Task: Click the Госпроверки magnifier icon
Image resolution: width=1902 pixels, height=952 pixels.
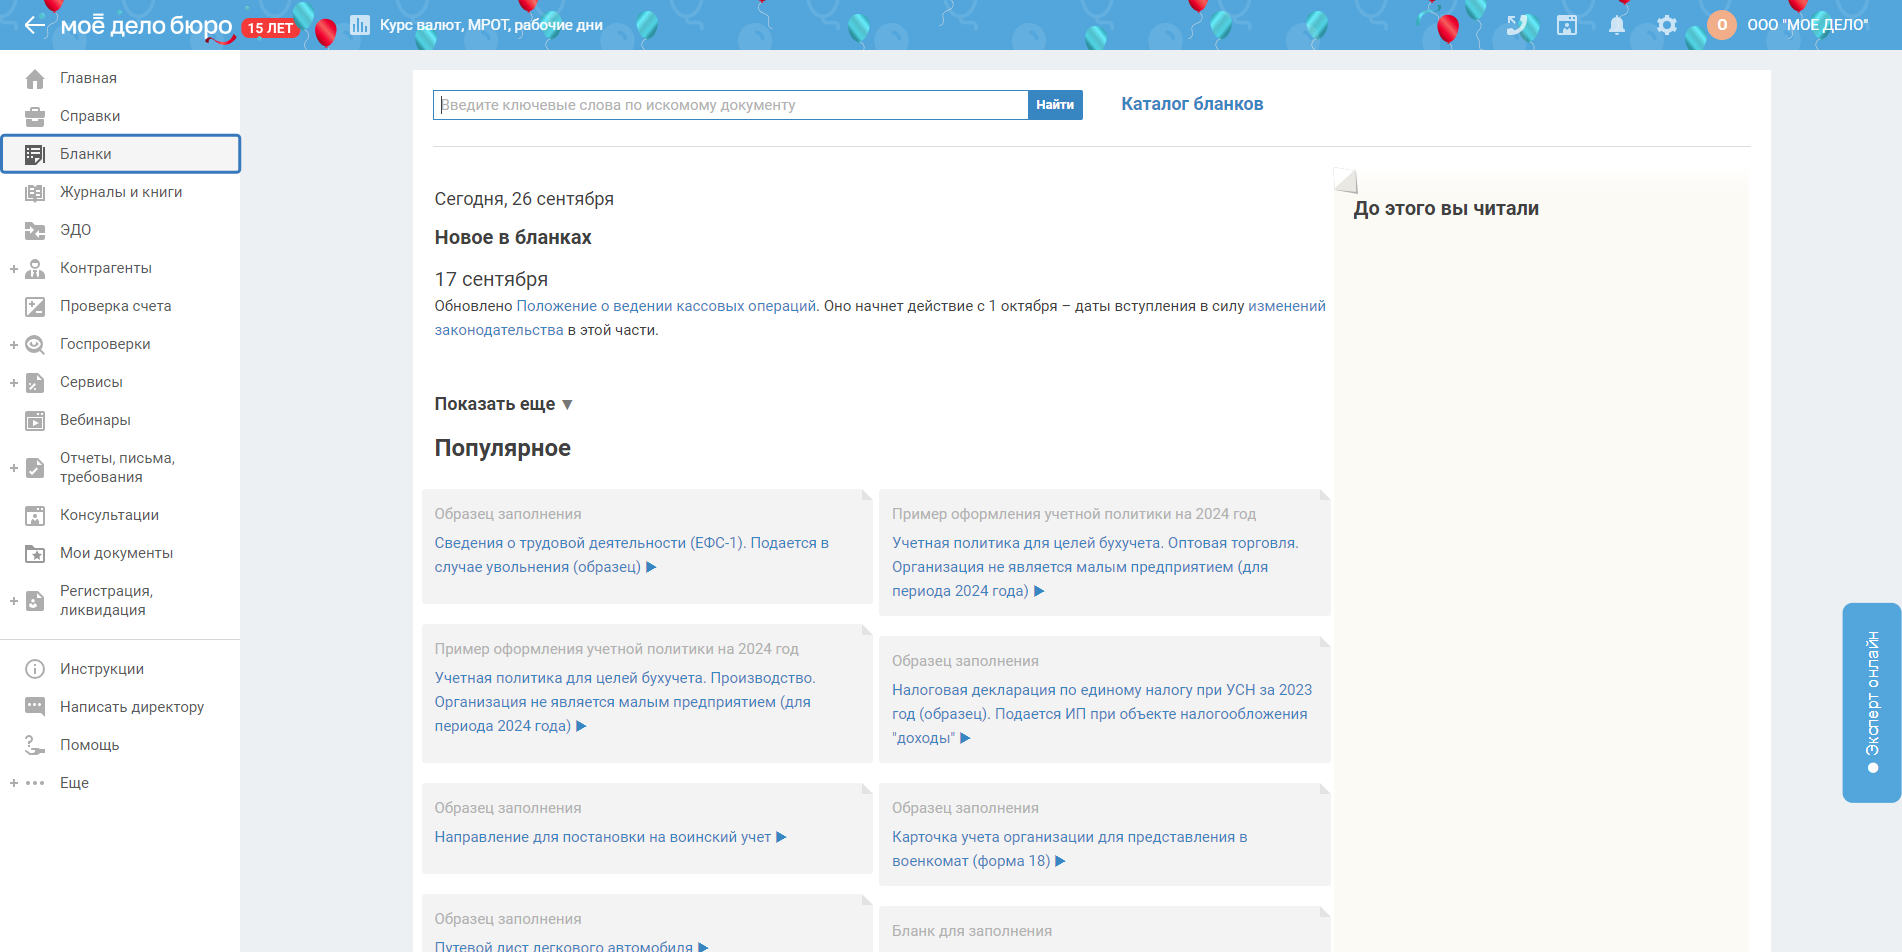Action: (x=35, y=344)
